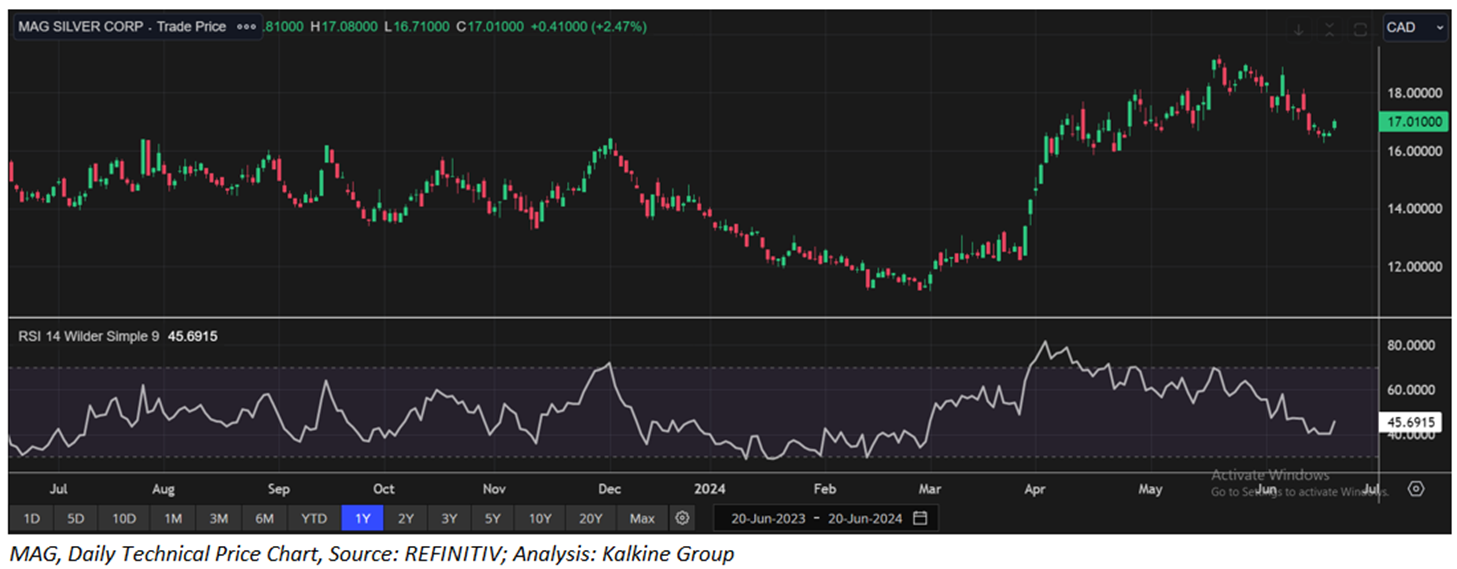Click the 16.00000 price axis label
This screenshot has height=569, width=1457.
(x=1415, y=151)
